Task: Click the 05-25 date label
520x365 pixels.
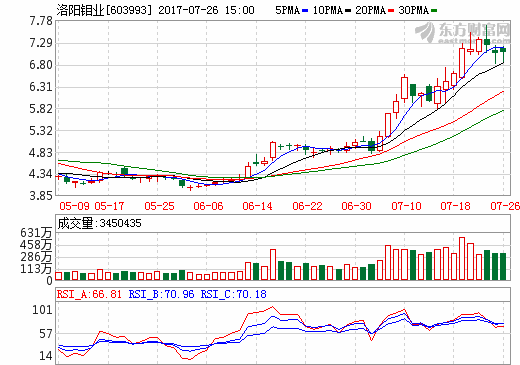Action: coord(159,206)
